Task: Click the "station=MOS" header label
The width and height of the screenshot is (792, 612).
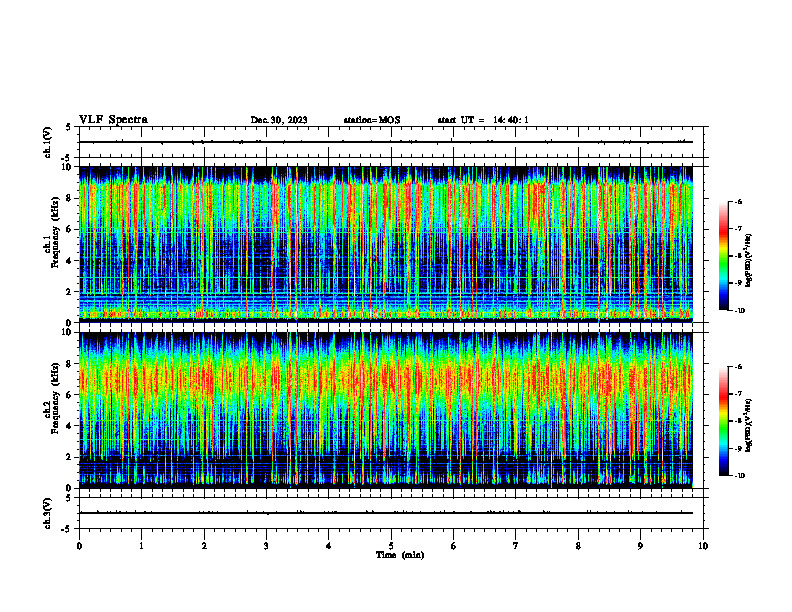Action: [372, 120]
